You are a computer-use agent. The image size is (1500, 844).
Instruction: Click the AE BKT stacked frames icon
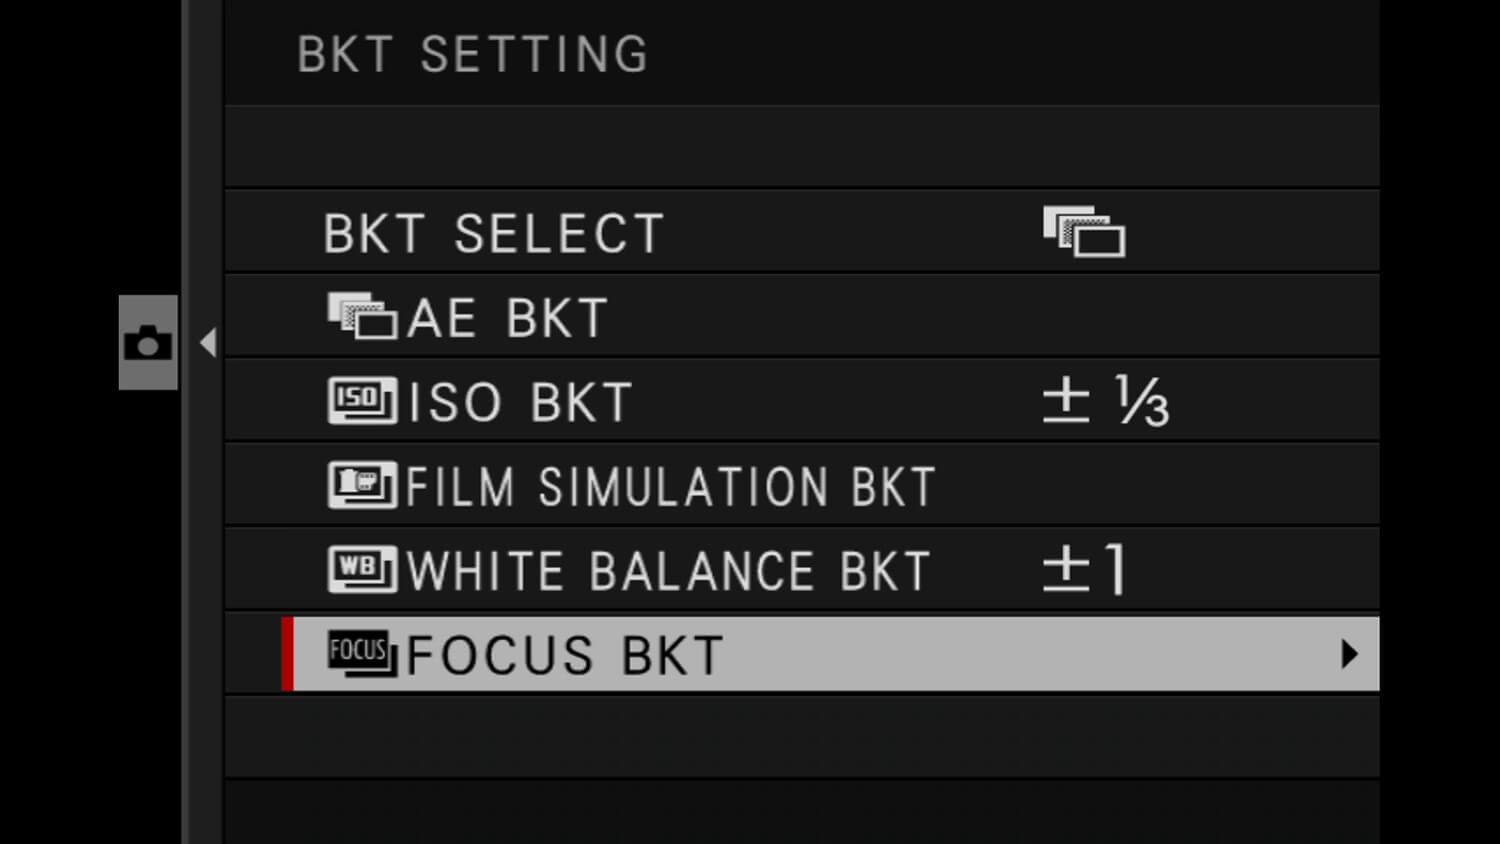tap(361, 317)
